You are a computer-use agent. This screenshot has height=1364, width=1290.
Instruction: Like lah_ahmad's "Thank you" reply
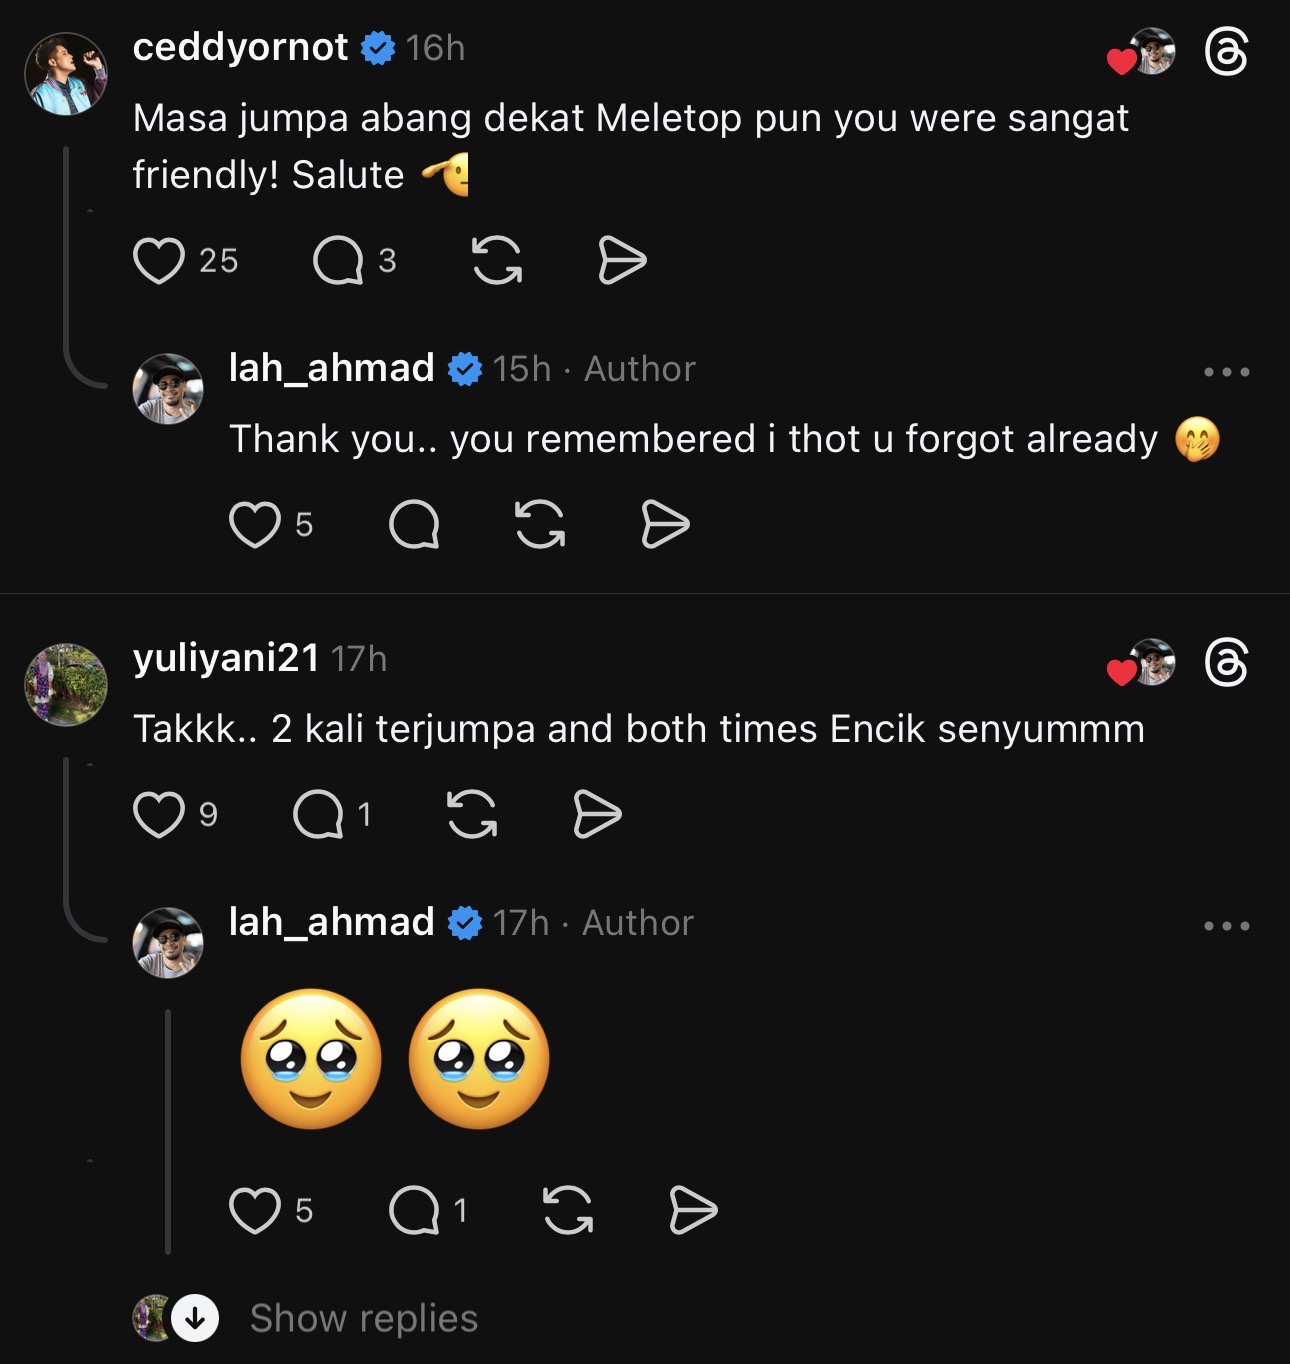pyautogui.click(x=255, y=525)
